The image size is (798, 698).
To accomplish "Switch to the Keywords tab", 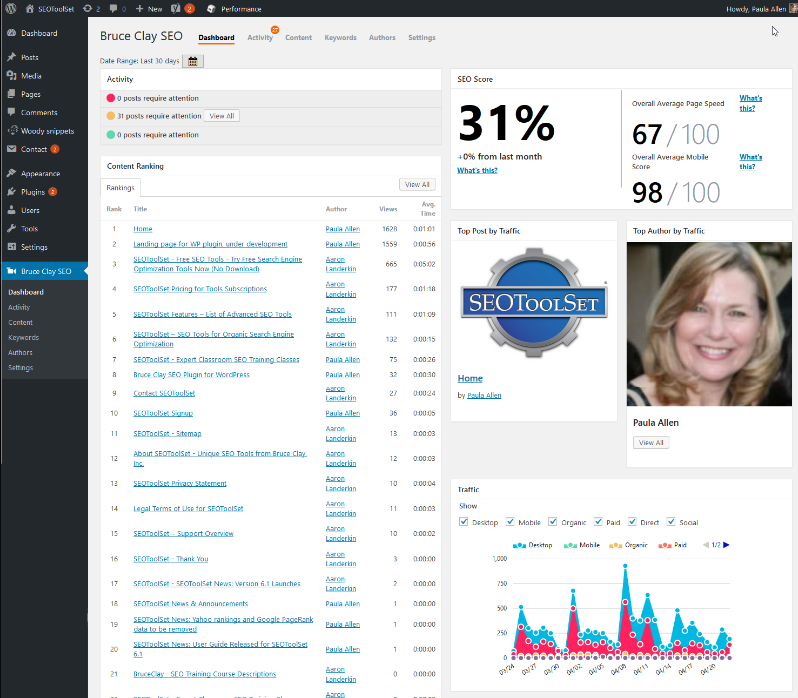I will pos(340,38).
